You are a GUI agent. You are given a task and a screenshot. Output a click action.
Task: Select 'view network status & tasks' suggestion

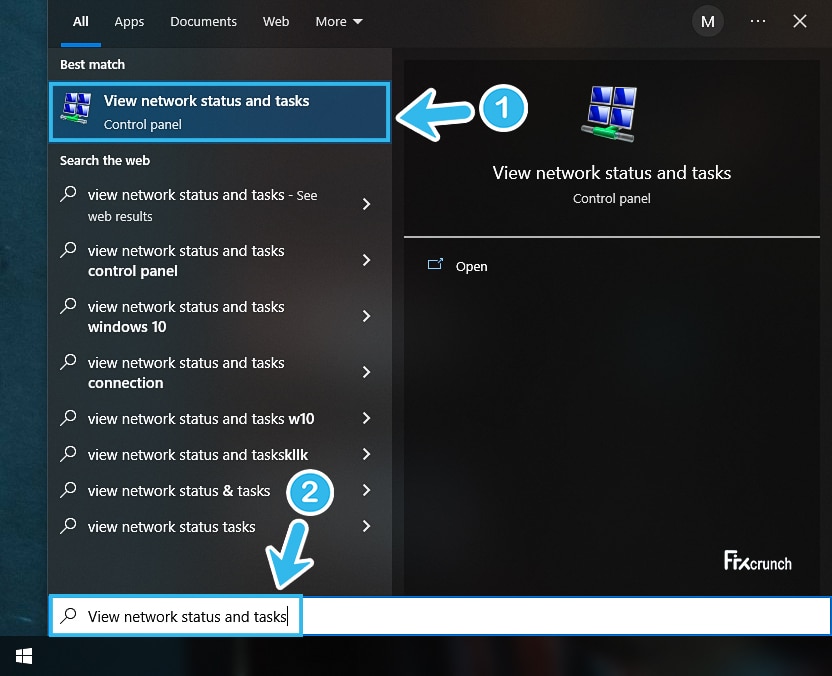[220, 491]
